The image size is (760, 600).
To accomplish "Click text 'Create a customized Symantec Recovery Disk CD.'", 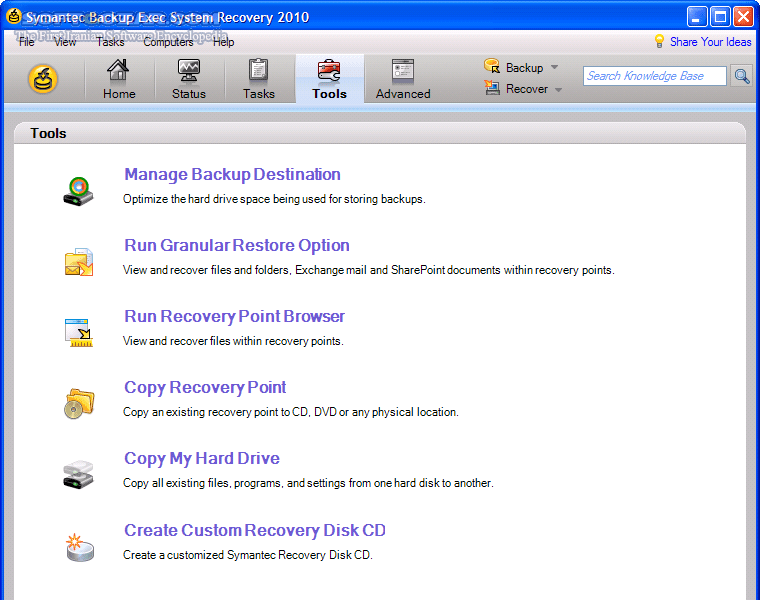I will pyautogui.click(x=248, y=555).
